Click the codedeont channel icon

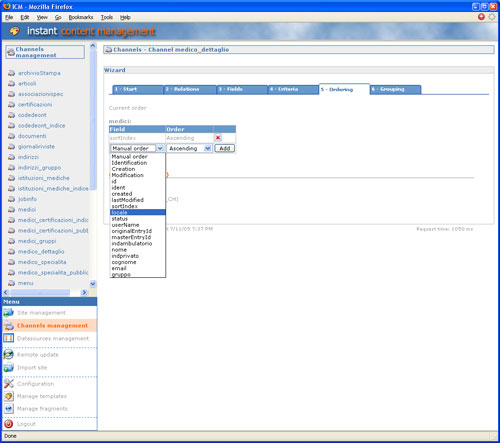pos(12,115)
